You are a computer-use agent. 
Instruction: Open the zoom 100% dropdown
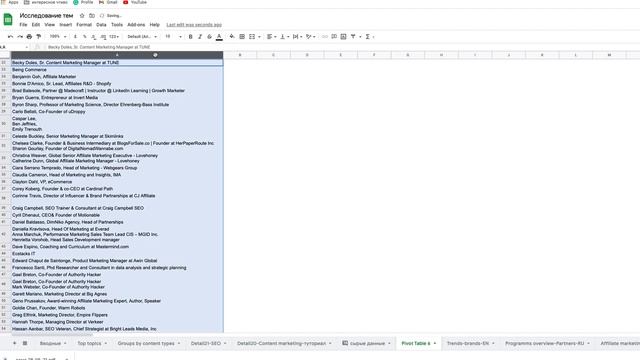[x=58, y=37]
